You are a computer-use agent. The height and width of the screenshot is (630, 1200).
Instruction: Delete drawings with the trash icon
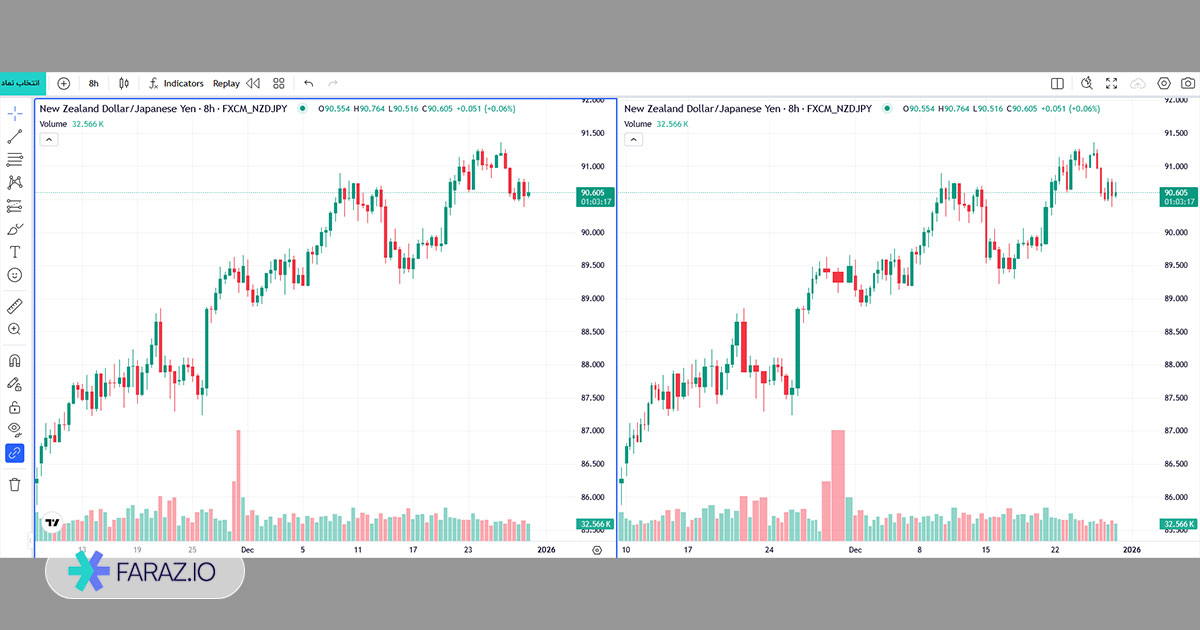click(15, 484)
